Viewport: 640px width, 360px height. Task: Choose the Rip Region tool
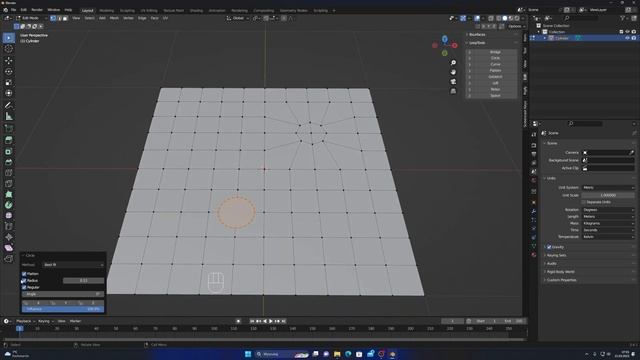[x=9, y=258]
